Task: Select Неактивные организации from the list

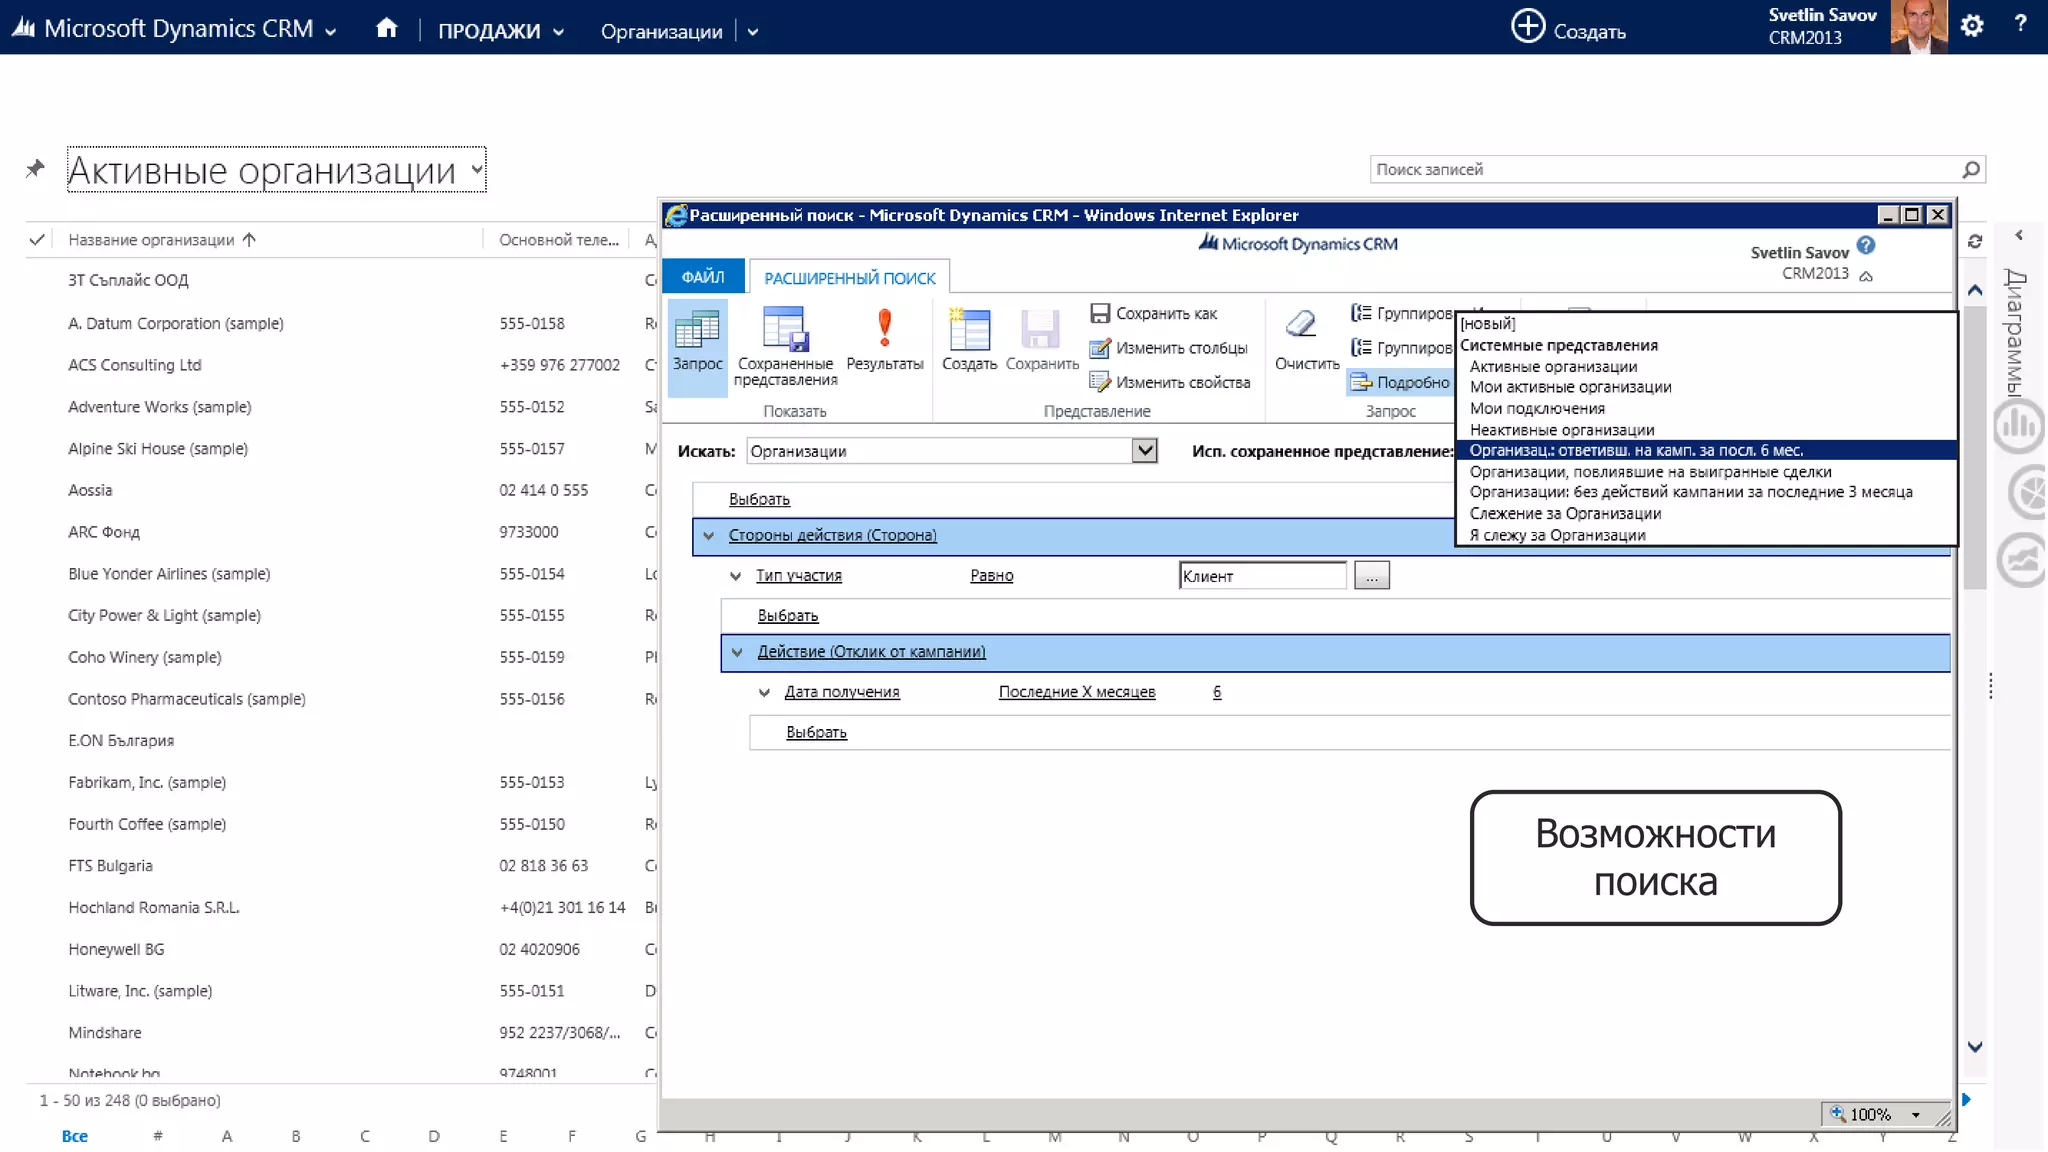Action: click(1561, 430)
